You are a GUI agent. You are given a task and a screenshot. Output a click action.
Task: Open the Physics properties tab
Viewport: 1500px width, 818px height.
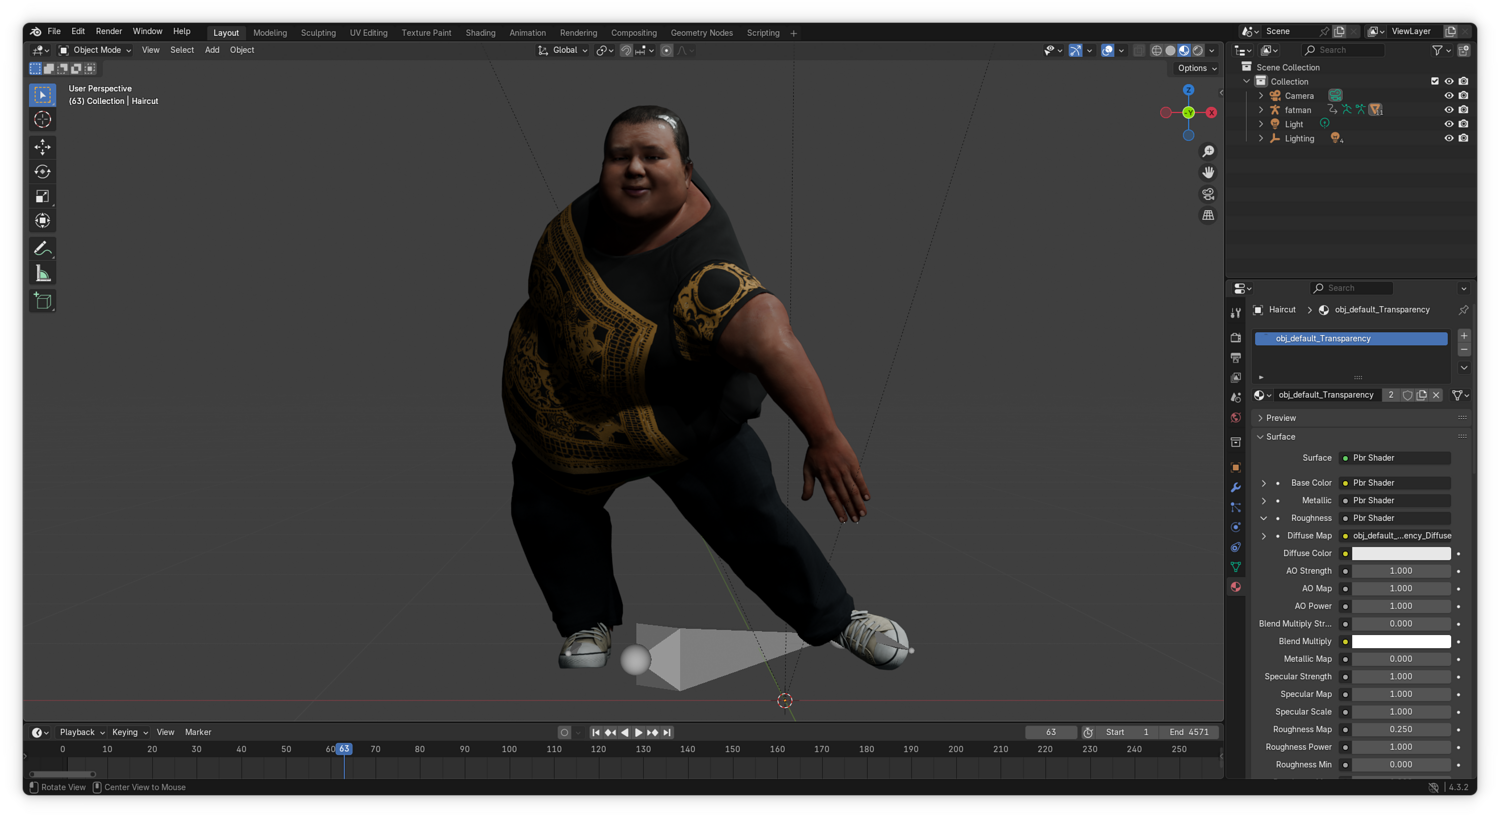tap(1236, 528)
